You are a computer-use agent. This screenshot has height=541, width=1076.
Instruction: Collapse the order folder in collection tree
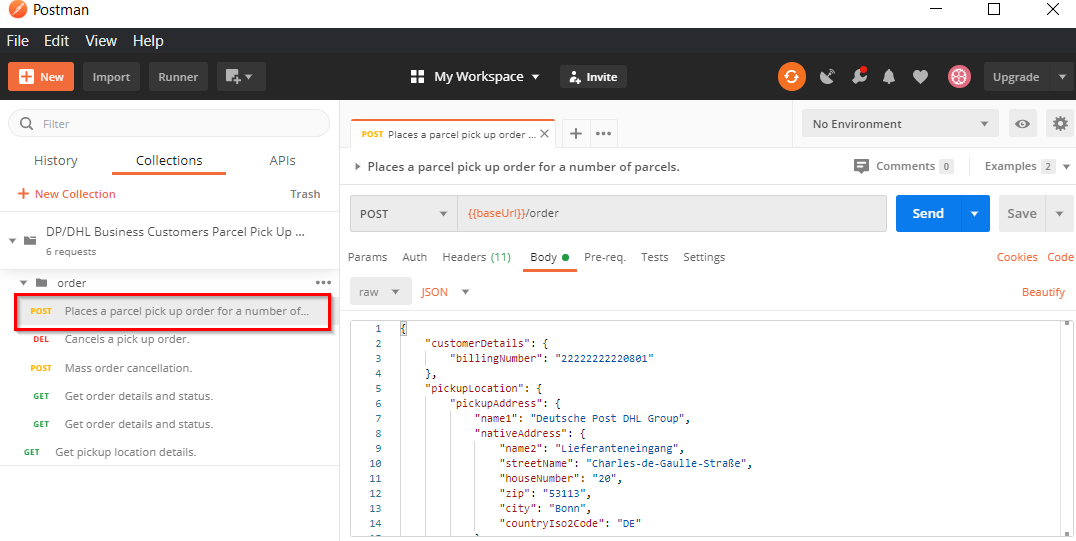tap(24, 283)
